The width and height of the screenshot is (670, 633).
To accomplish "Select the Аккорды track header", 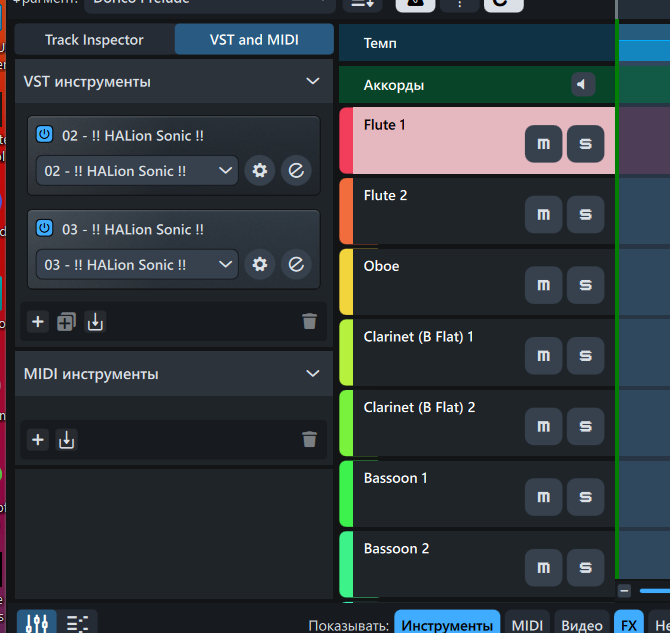I will pos(476,85).
